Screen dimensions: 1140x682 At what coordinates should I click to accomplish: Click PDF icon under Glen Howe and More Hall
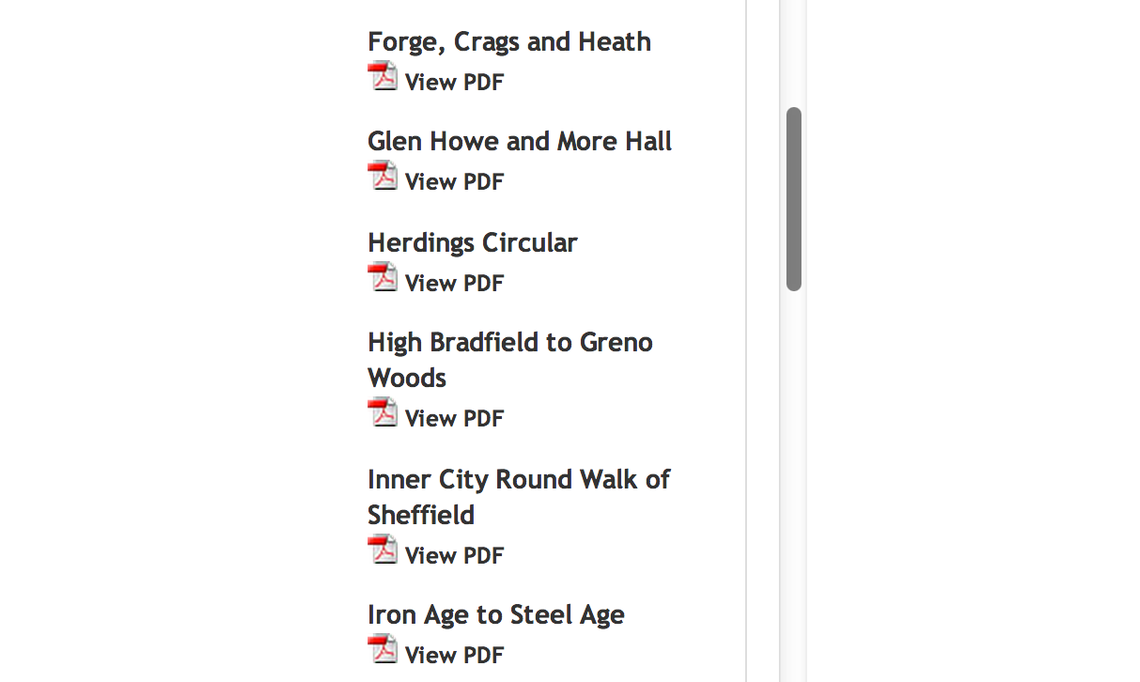pyautogui.click(x=382, y=177)
